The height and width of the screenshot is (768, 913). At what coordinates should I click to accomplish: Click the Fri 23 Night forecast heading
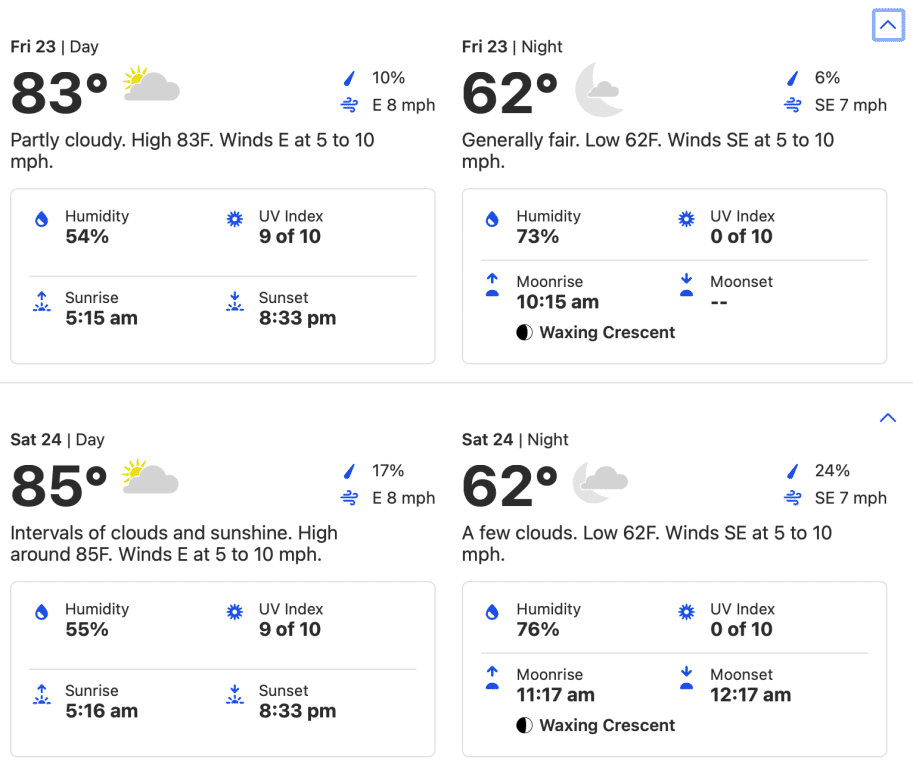[x=512, y=46]
